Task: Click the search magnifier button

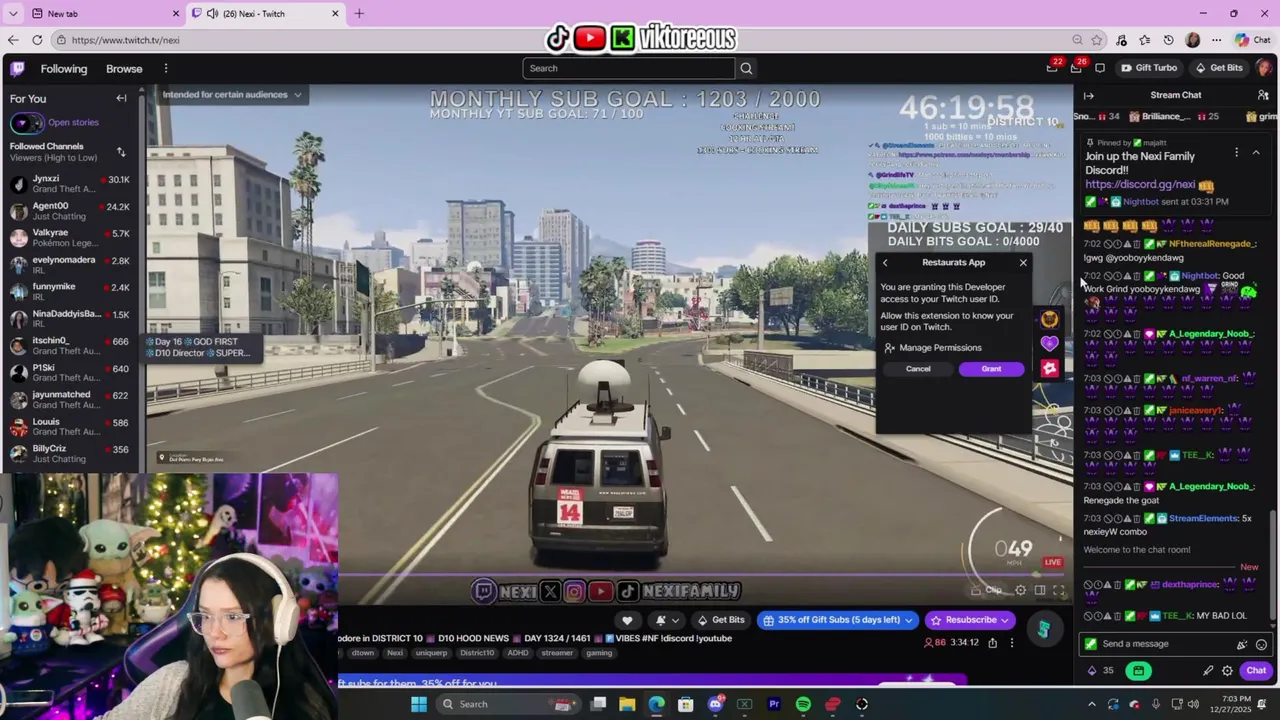Action: 746,68
